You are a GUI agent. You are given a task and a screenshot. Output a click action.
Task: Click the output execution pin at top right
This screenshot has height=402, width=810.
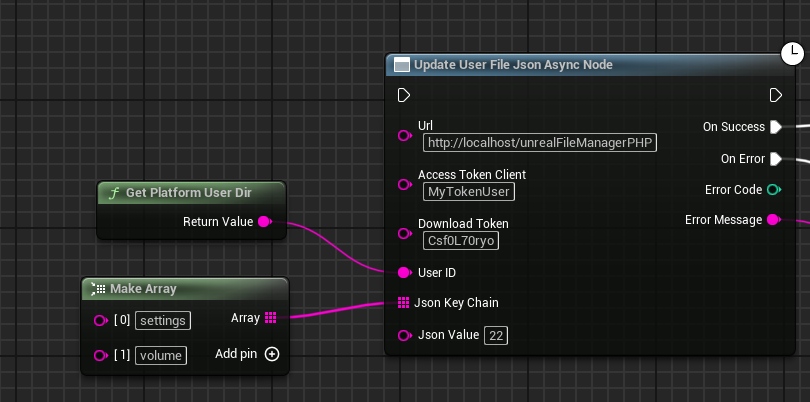[x=775, y=95]
